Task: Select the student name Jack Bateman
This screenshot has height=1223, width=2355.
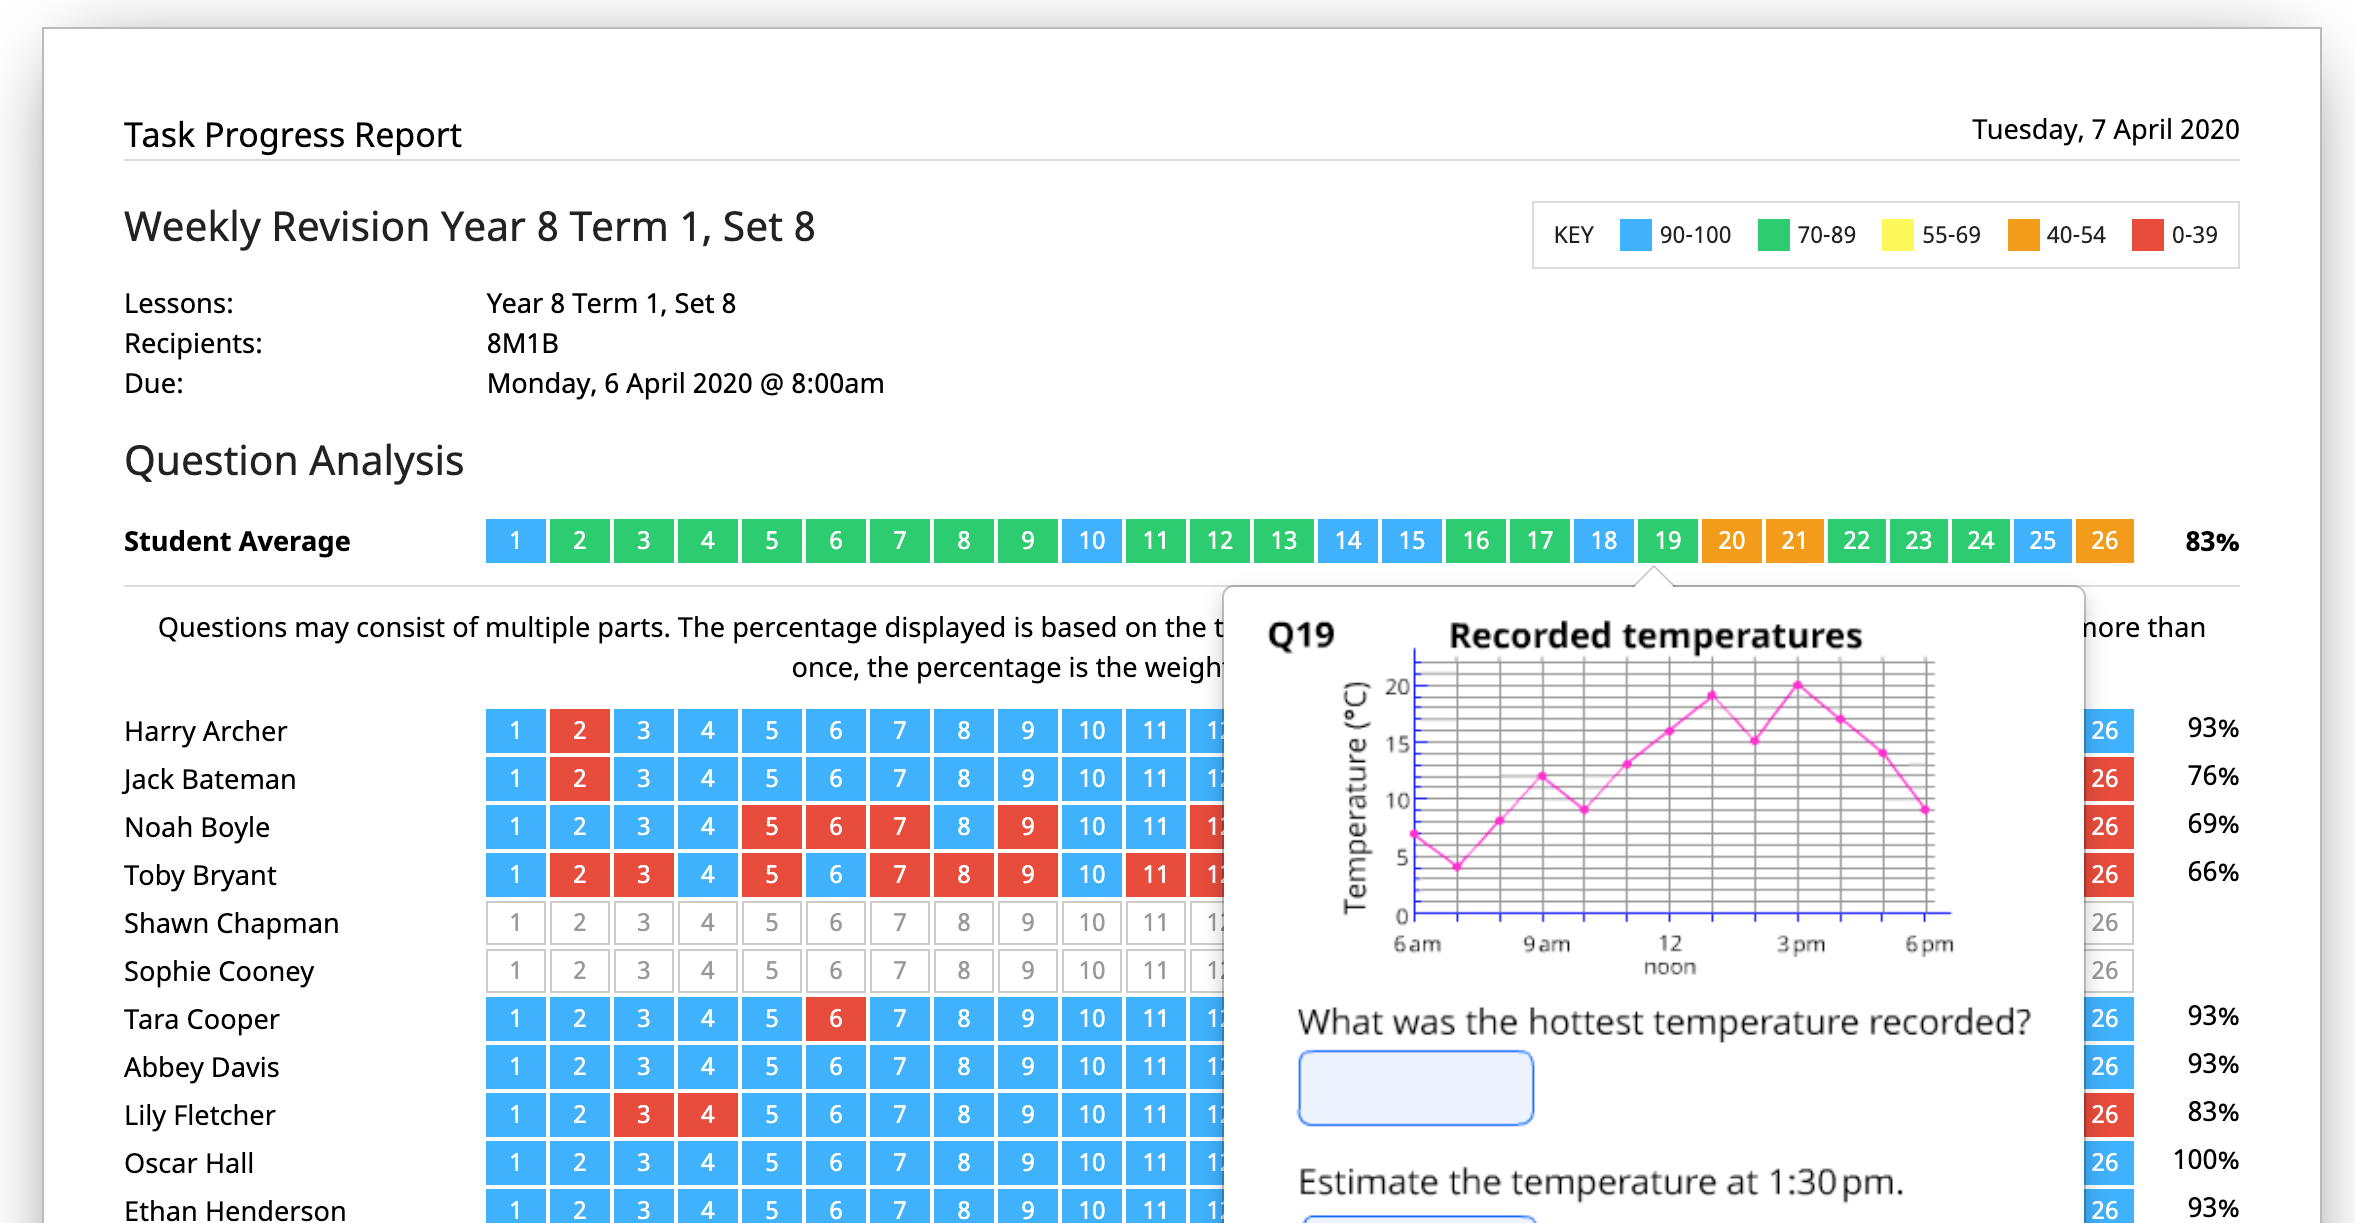Action: (209, 778)
